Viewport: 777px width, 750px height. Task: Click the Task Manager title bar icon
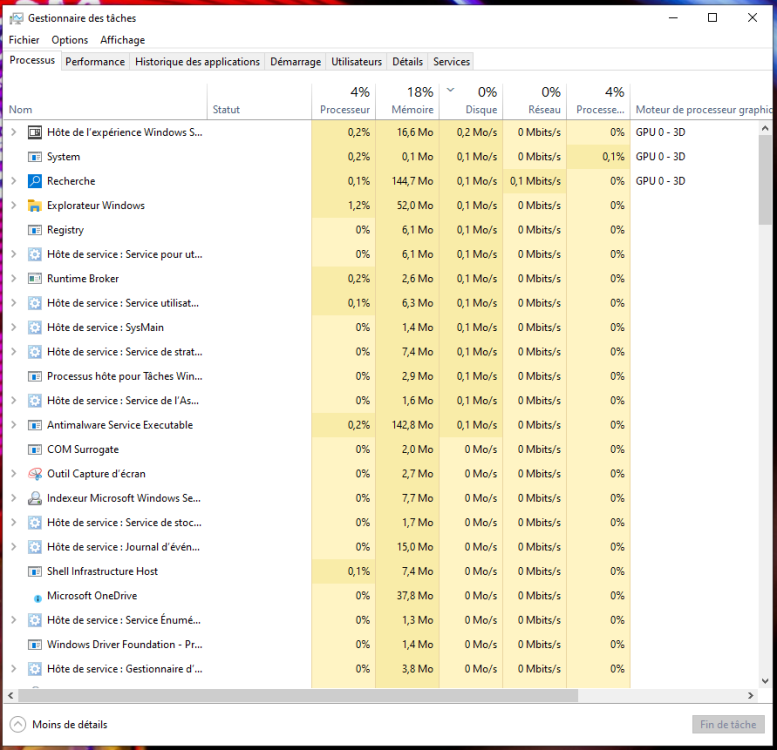coord(16,18)
